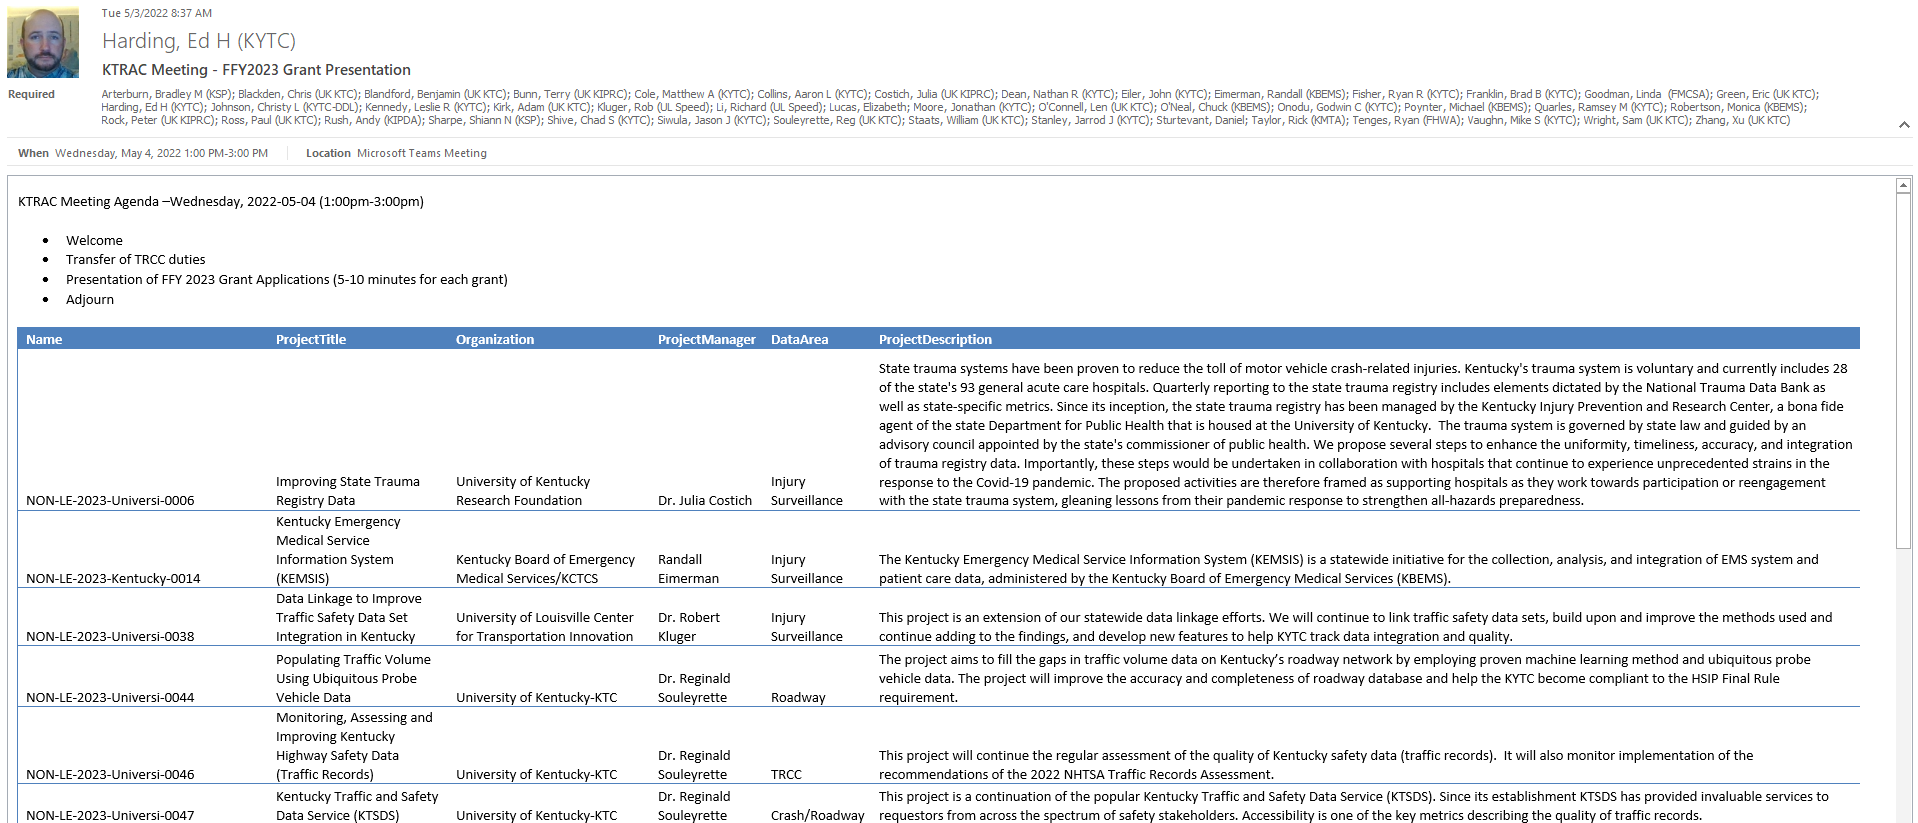Click the ProjectDescription column header

935,340
